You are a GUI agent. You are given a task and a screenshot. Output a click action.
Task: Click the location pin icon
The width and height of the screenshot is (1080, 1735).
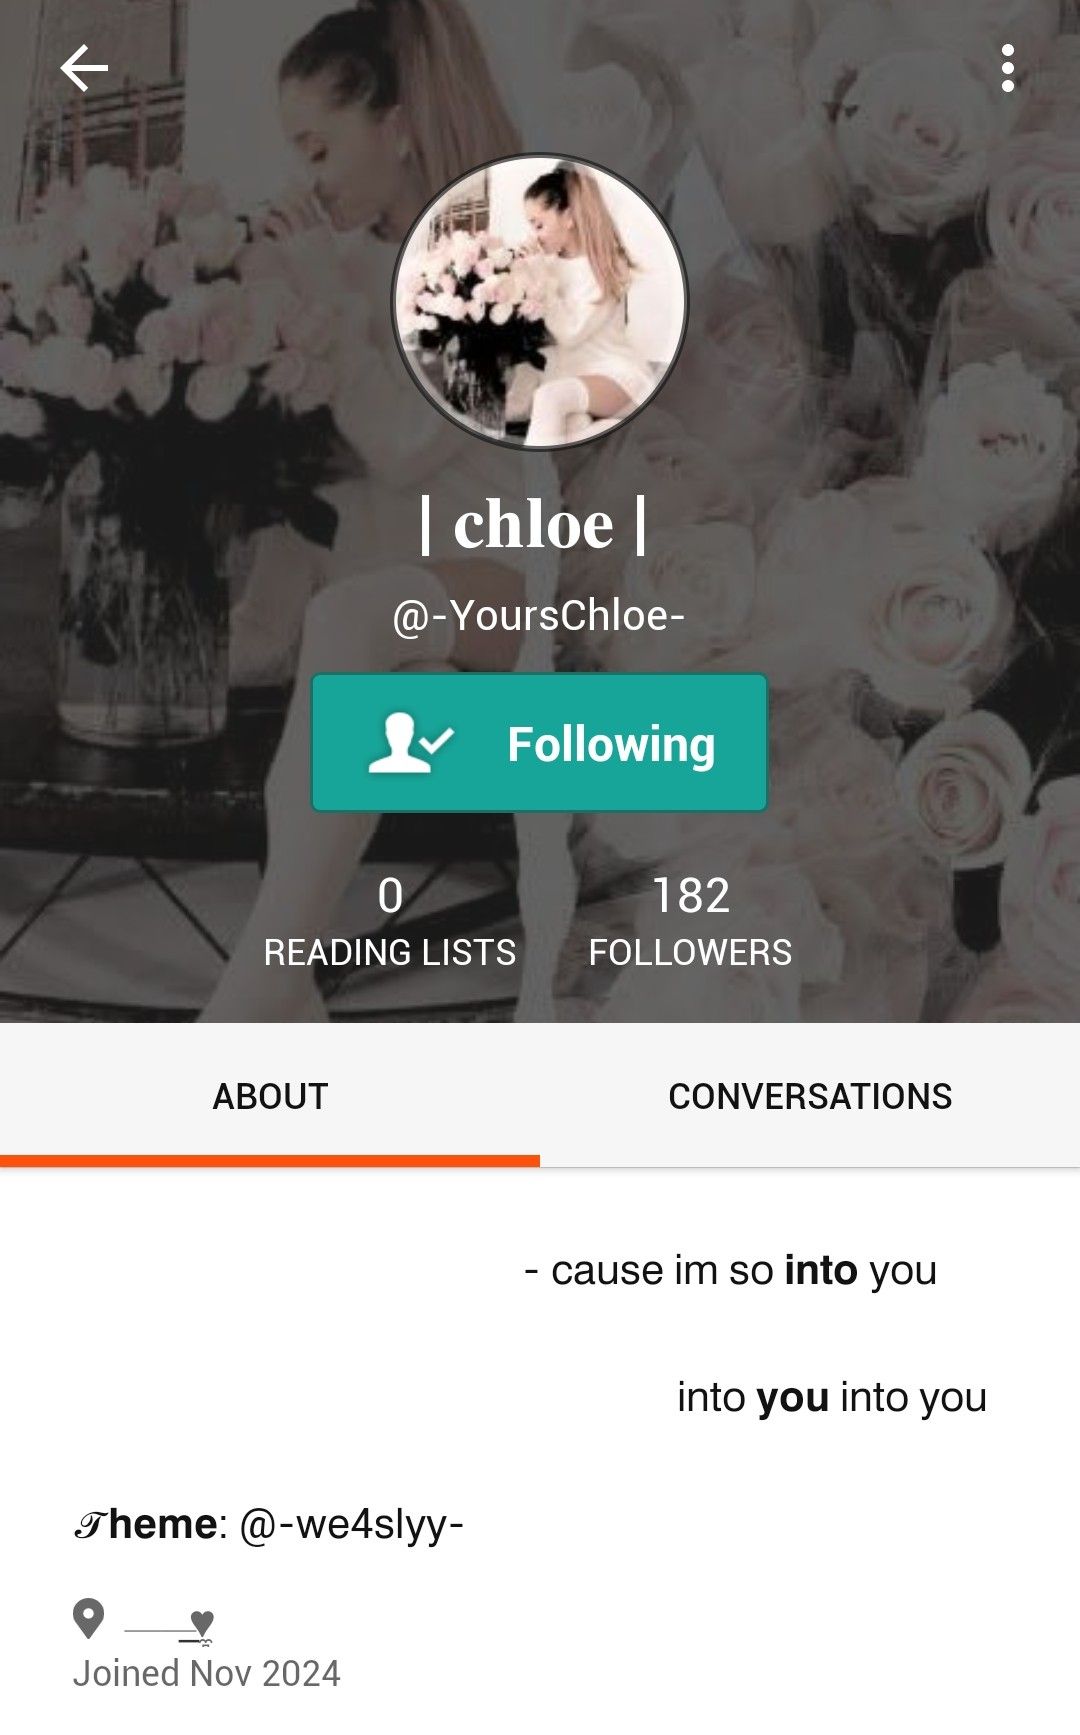coord(88,1618)
